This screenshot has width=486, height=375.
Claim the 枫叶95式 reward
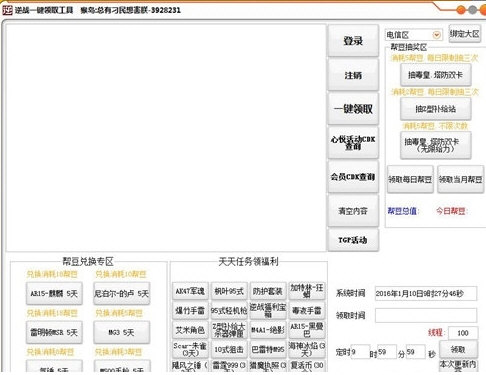[229, 291]
